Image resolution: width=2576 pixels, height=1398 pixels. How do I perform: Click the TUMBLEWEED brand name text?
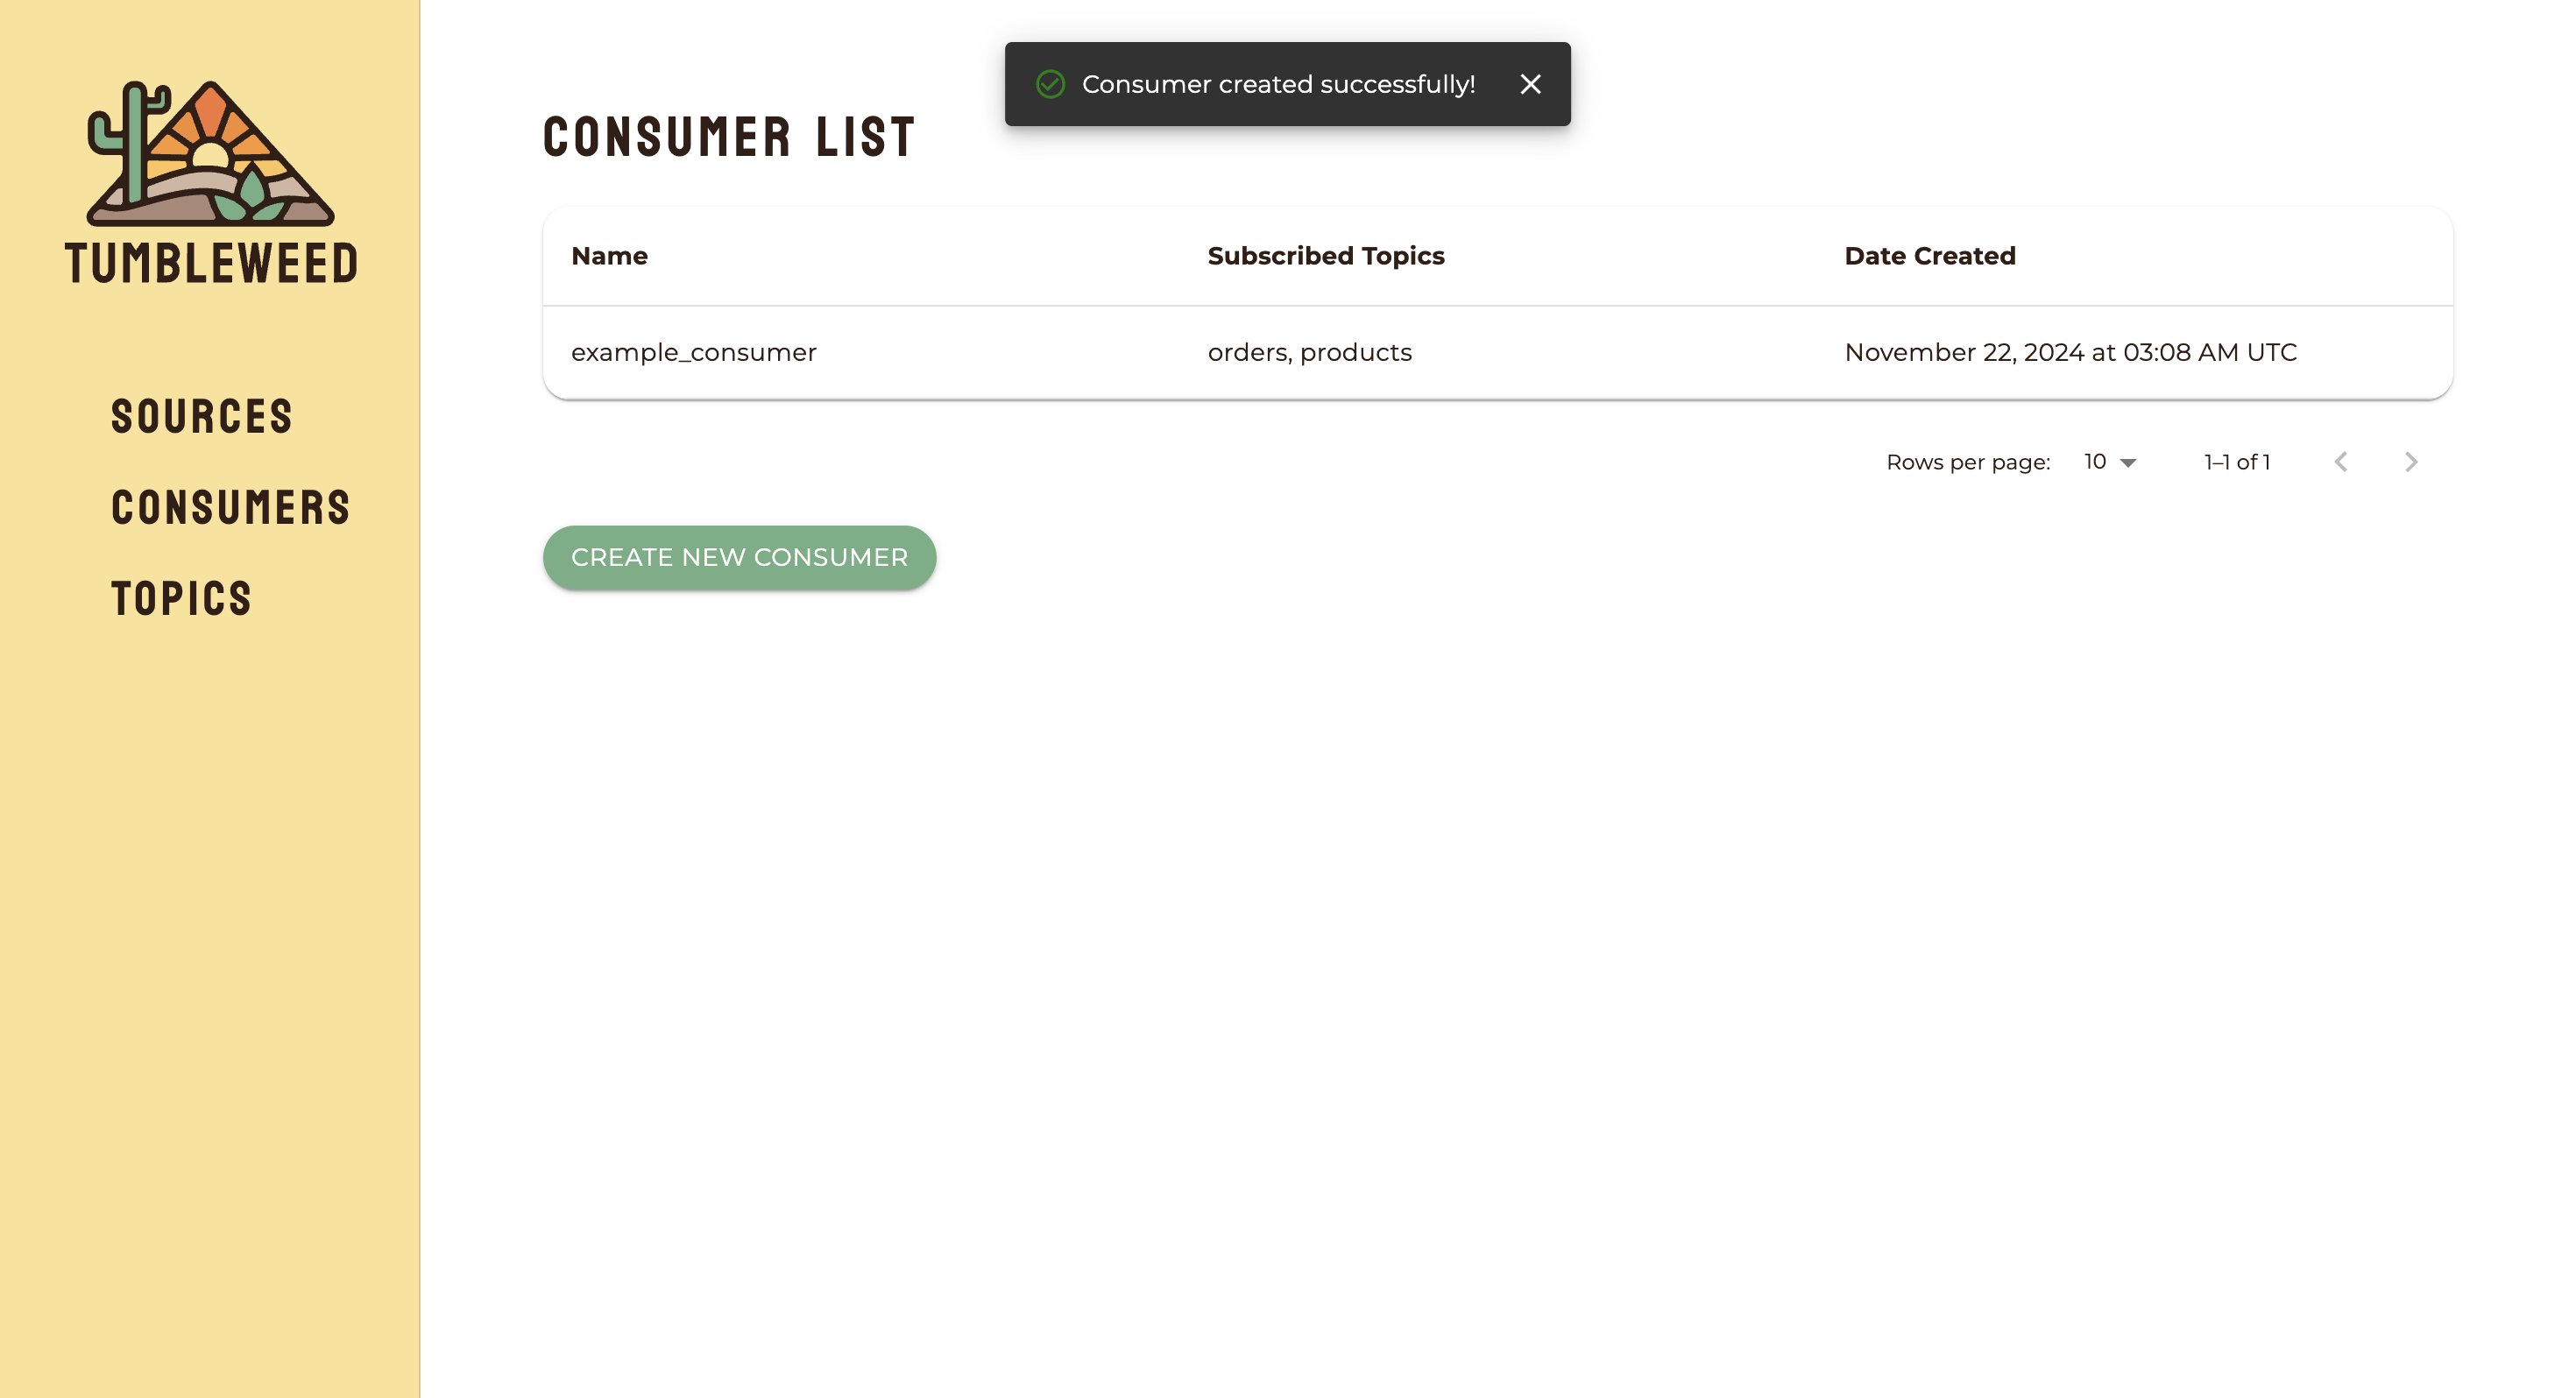coord(211,263)
